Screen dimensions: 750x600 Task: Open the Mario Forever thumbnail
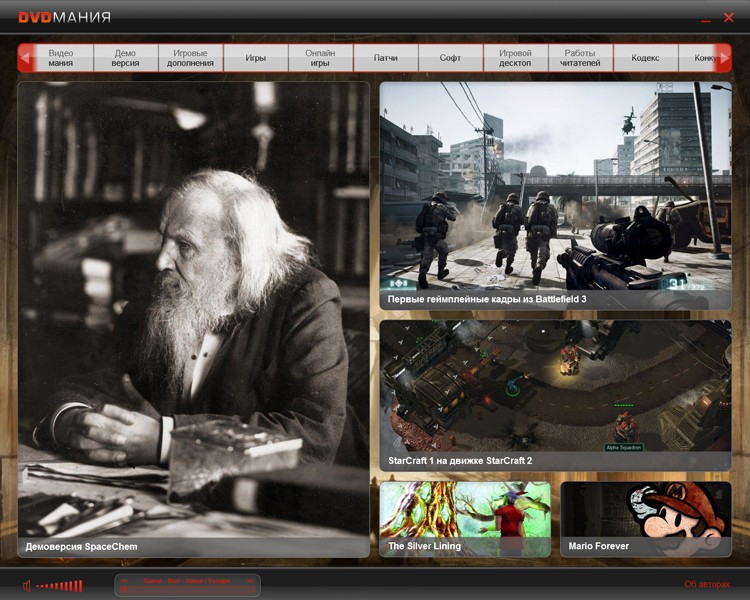[645, 518]
